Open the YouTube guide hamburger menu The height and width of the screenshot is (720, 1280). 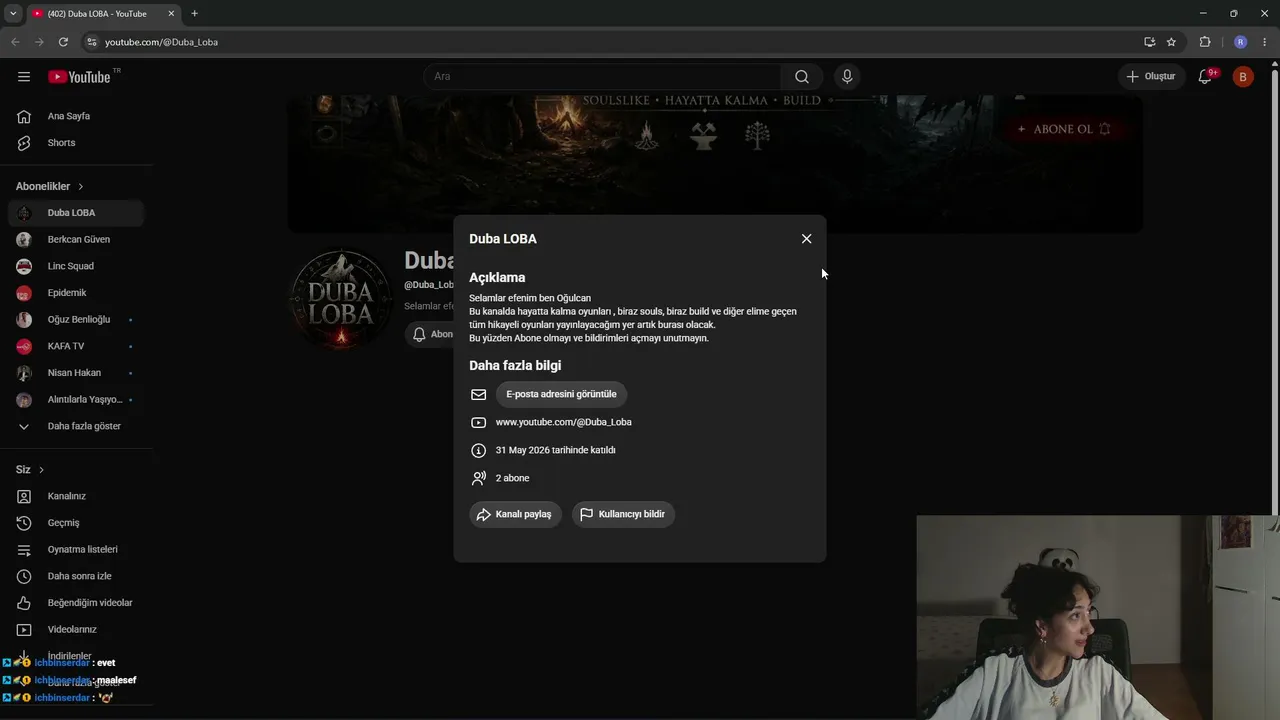click(x=24, y=77)
